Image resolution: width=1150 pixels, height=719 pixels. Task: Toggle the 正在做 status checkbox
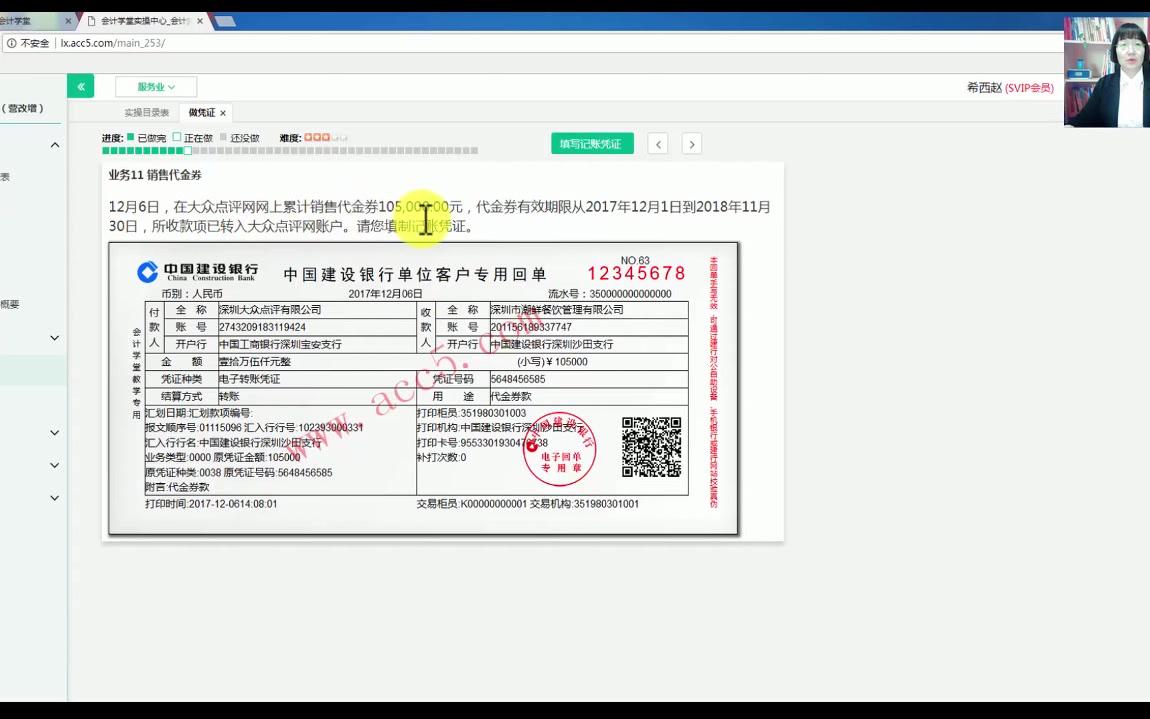click(x=177, y=136)
